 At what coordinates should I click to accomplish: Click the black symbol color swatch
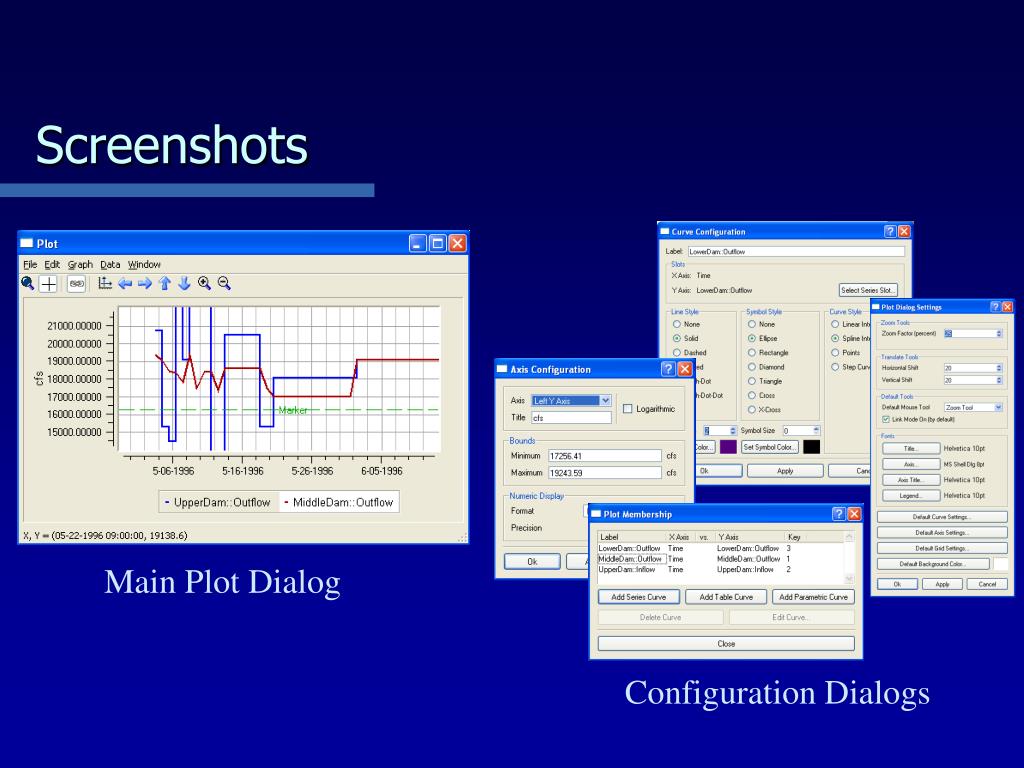coord(811,447)
